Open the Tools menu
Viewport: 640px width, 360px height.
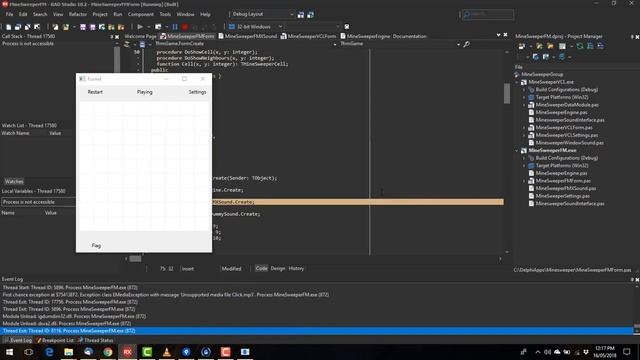[x=165, y=14]
